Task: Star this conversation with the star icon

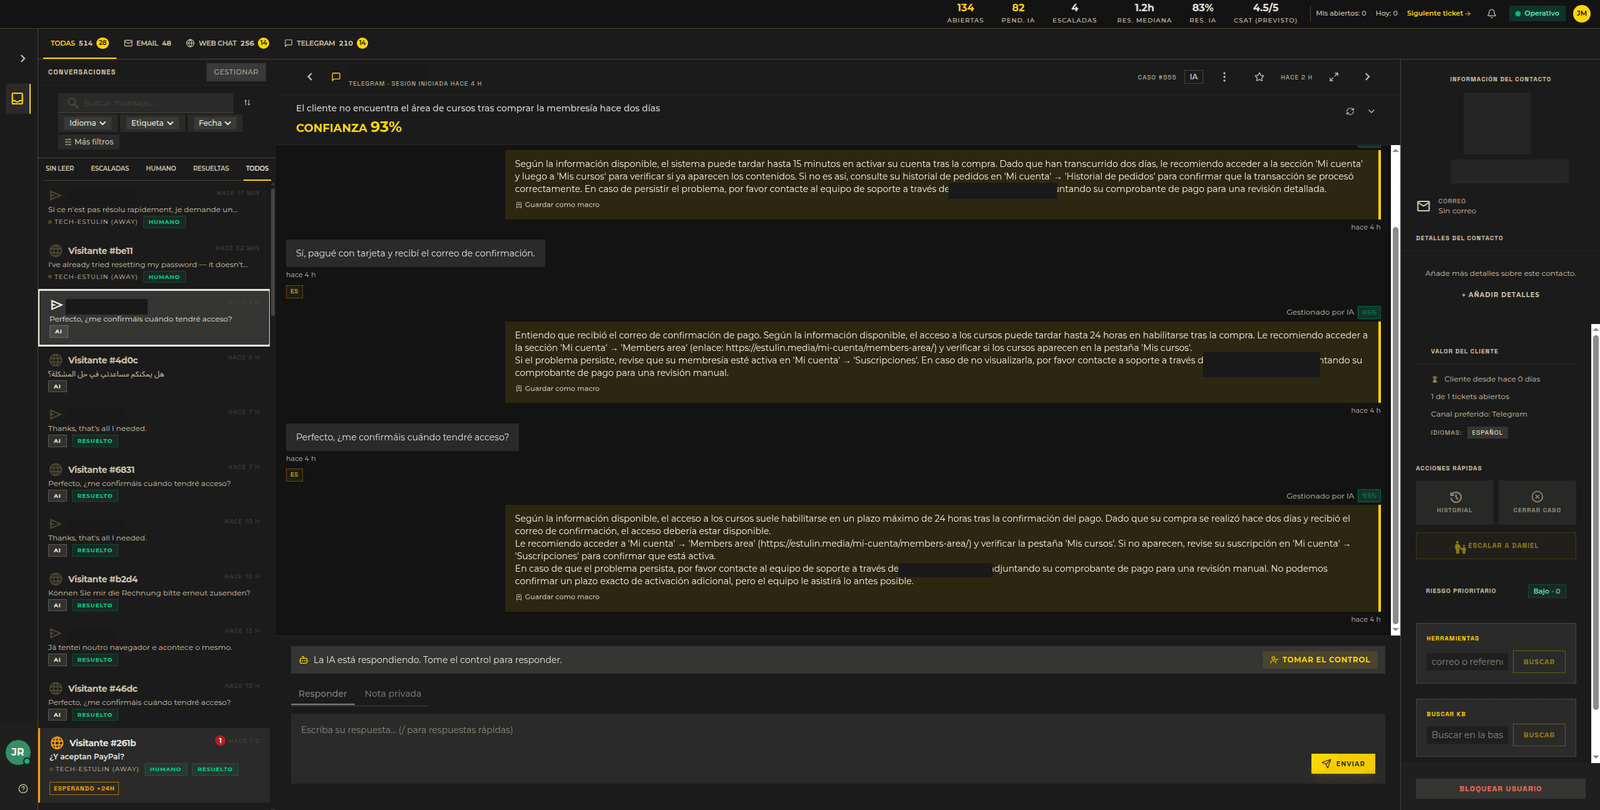Action: click(1259, 77)
